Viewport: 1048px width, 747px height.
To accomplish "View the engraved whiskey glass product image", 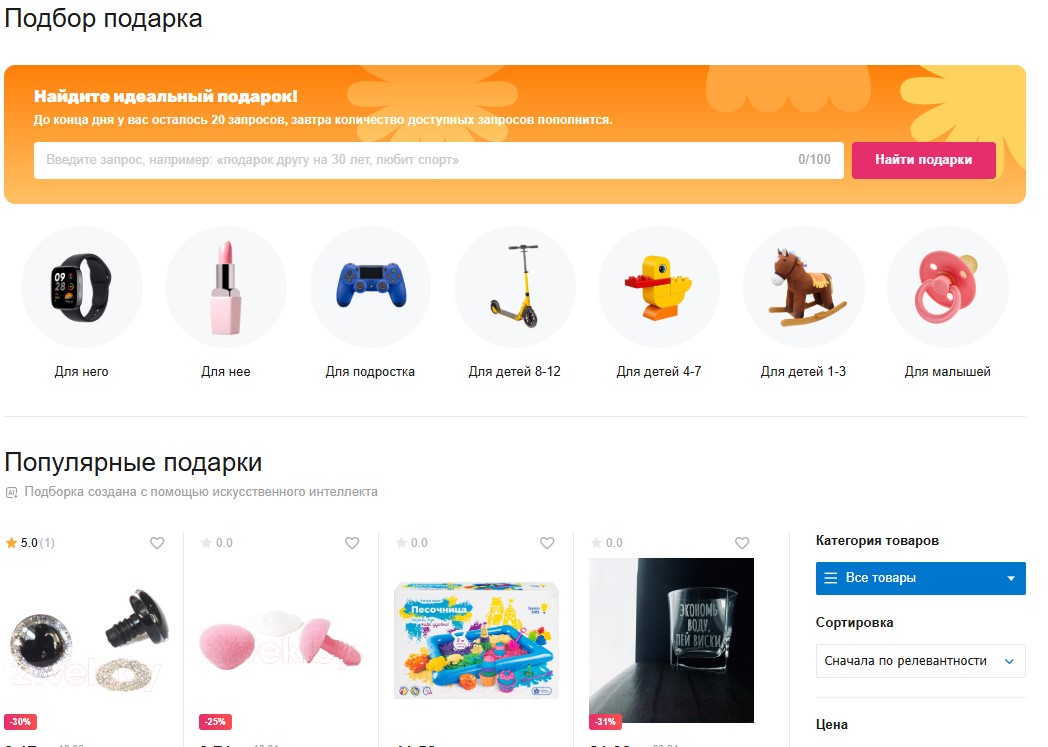I will pos(672,640).
